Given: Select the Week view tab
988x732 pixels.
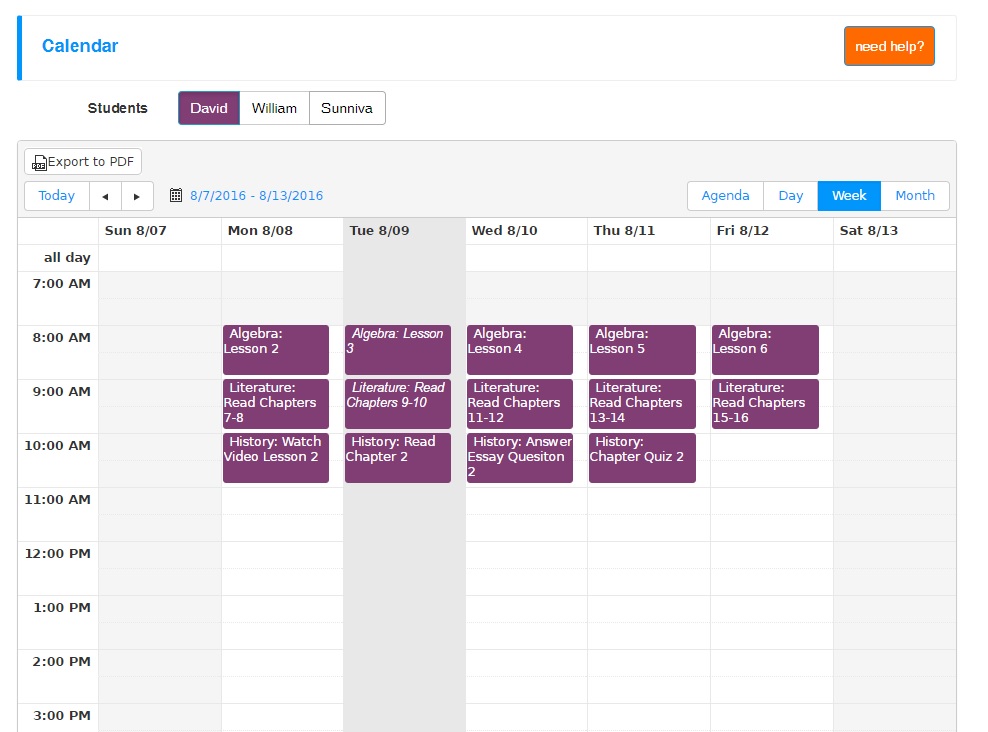Looking at the screenshot, I should point(849,196).
